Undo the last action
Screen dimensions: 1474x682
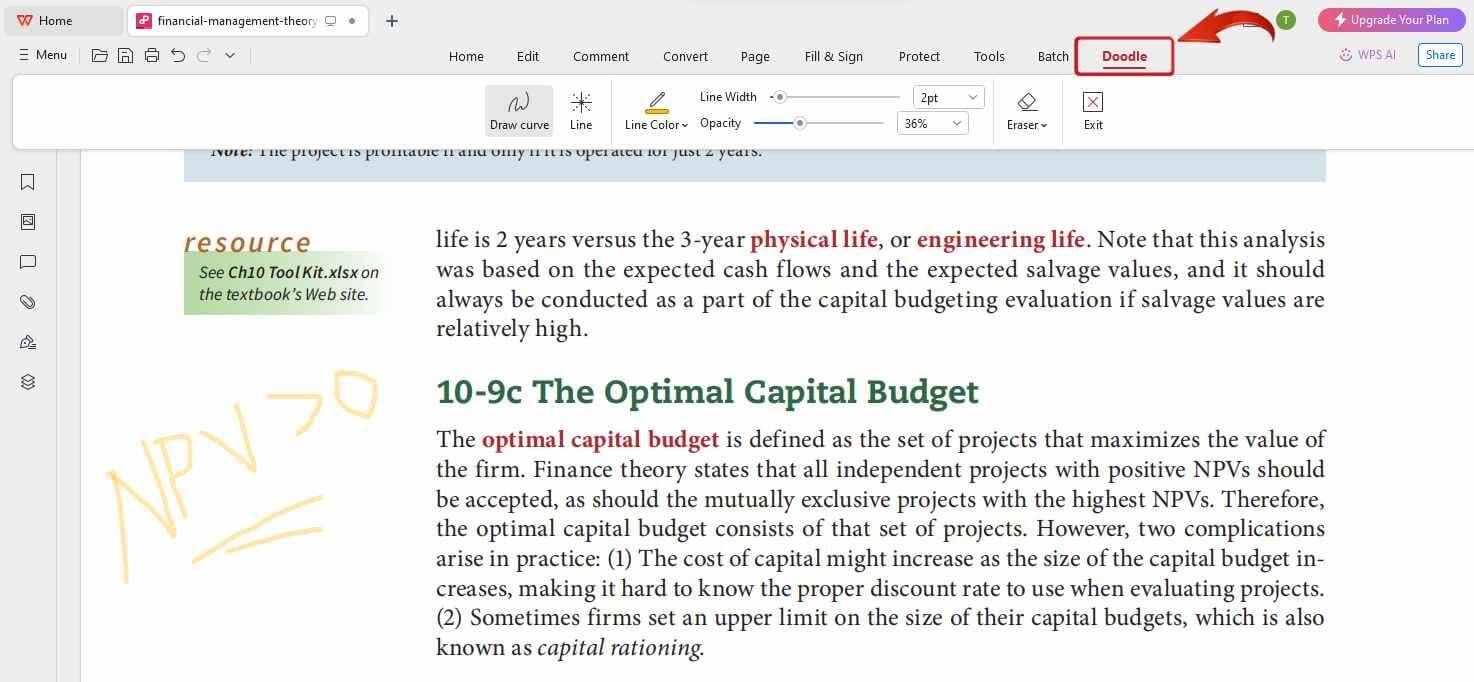178,55
